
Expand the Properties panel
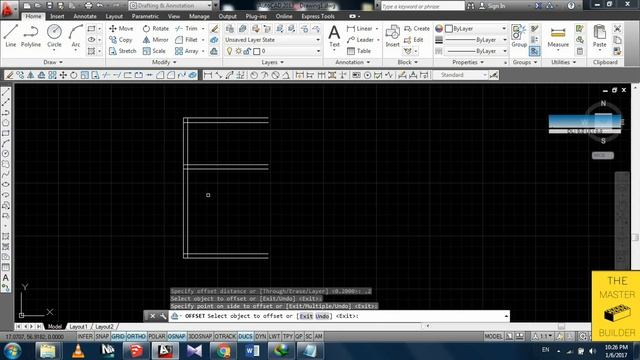[x=468, y=62]
